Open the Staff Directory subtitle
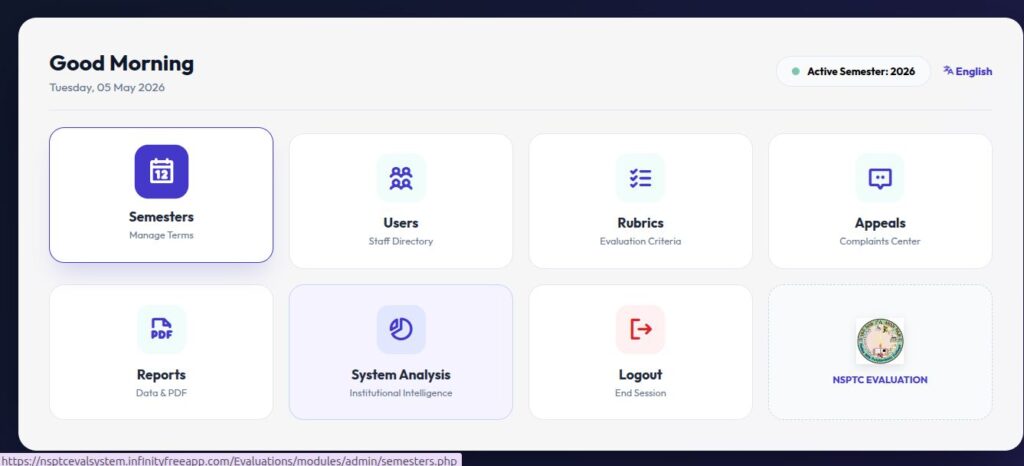Screen dimensions: 1024x466 [400, 241]
